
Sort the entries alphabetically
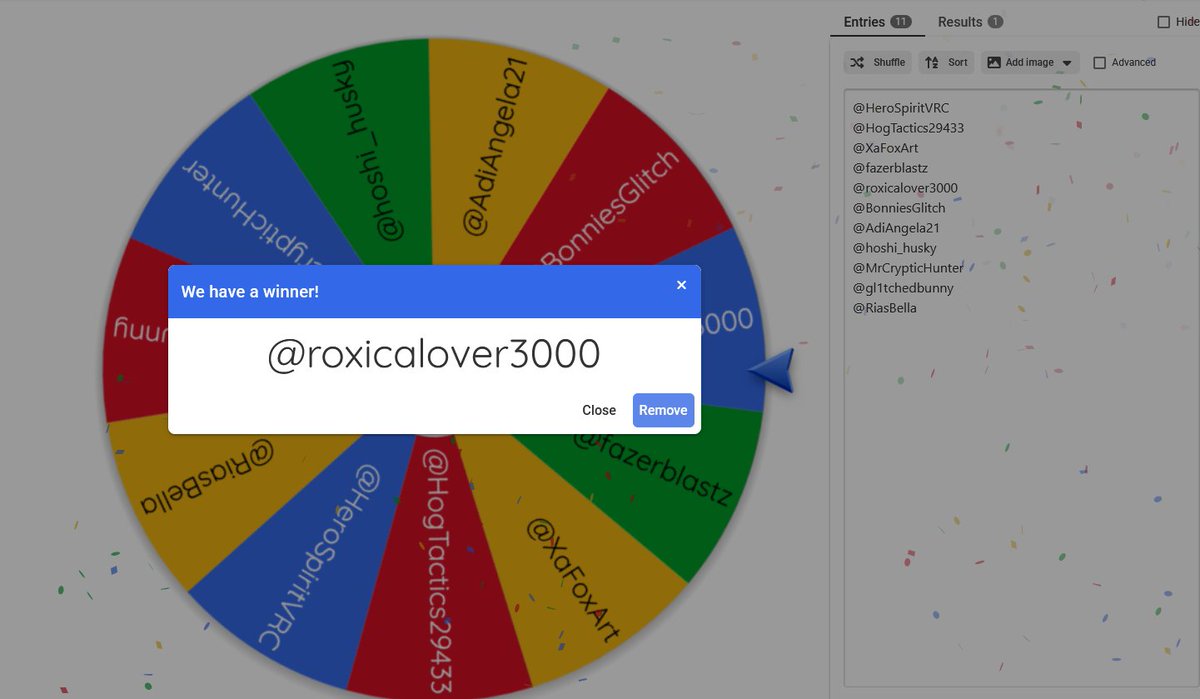946,62
